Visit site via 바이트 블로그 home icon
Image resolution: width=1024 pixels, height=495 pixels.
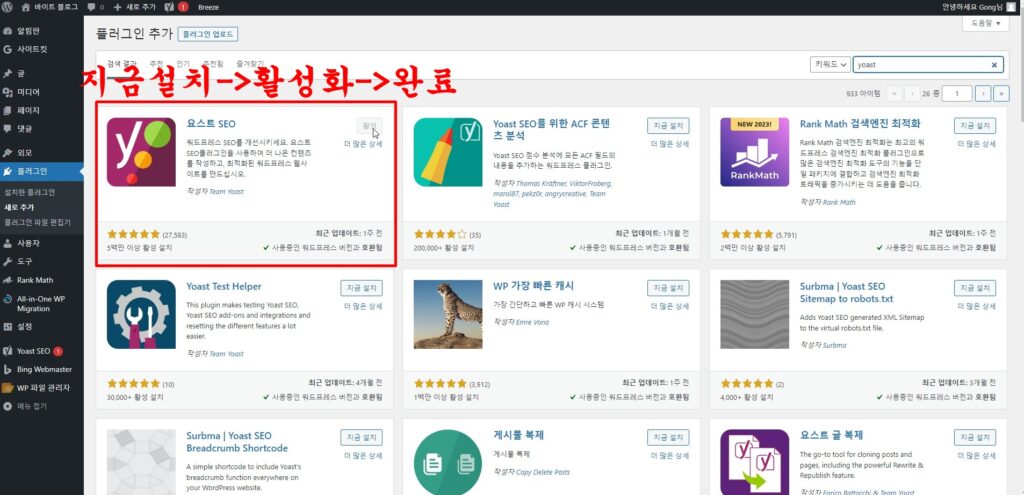[25, 7]
